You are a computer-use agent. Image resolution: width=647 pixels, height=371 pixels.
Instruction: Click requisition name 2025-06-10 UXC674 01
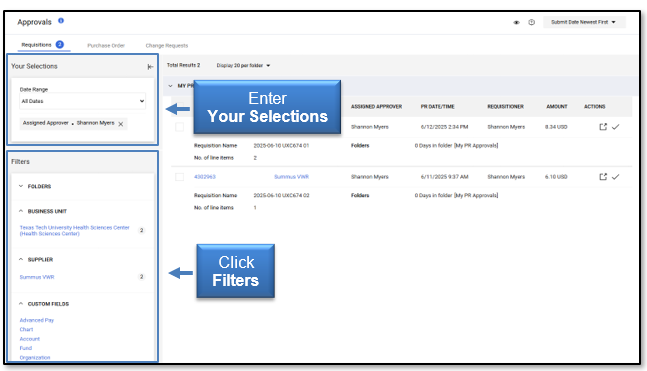point(281,146)
